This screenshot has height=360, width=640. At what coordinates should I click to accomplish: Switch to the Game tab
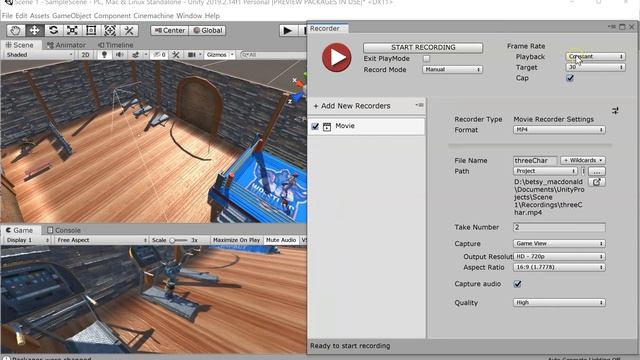coord(19,230)
